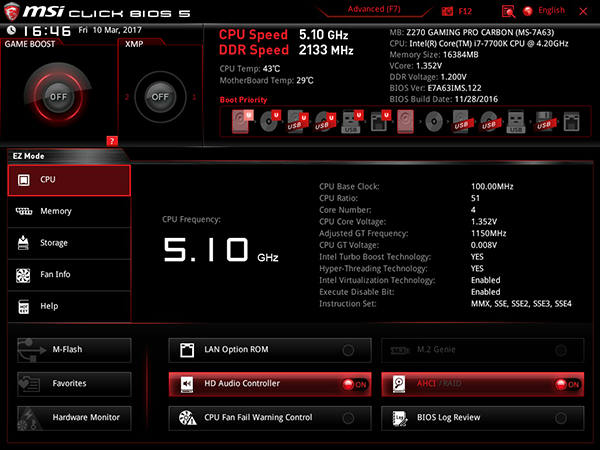Select the UEFI CD/DVD boot device icon
The width and height of the screenshot is (600, 450).
pyautogui.click(x=270, y=122)
